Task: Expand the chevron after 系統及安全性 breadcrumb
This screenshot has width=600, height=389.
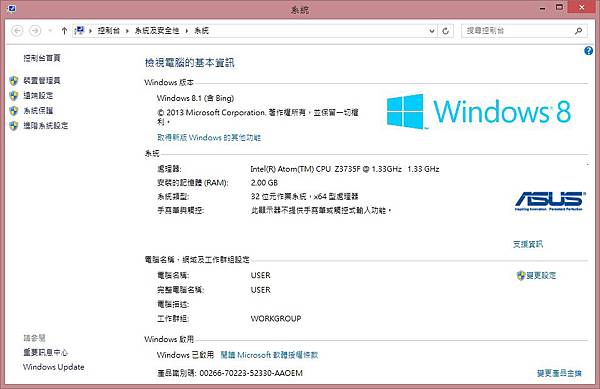Action: pyautogui.click(x=187, y=31)
